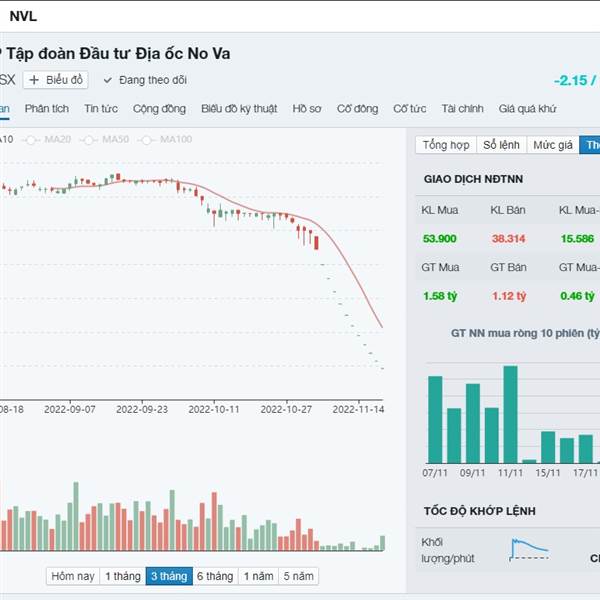Click the GIAO DỊCH NĐTNN heading
The width and height of the screenshot is (600, 600).
pos(473,179)
